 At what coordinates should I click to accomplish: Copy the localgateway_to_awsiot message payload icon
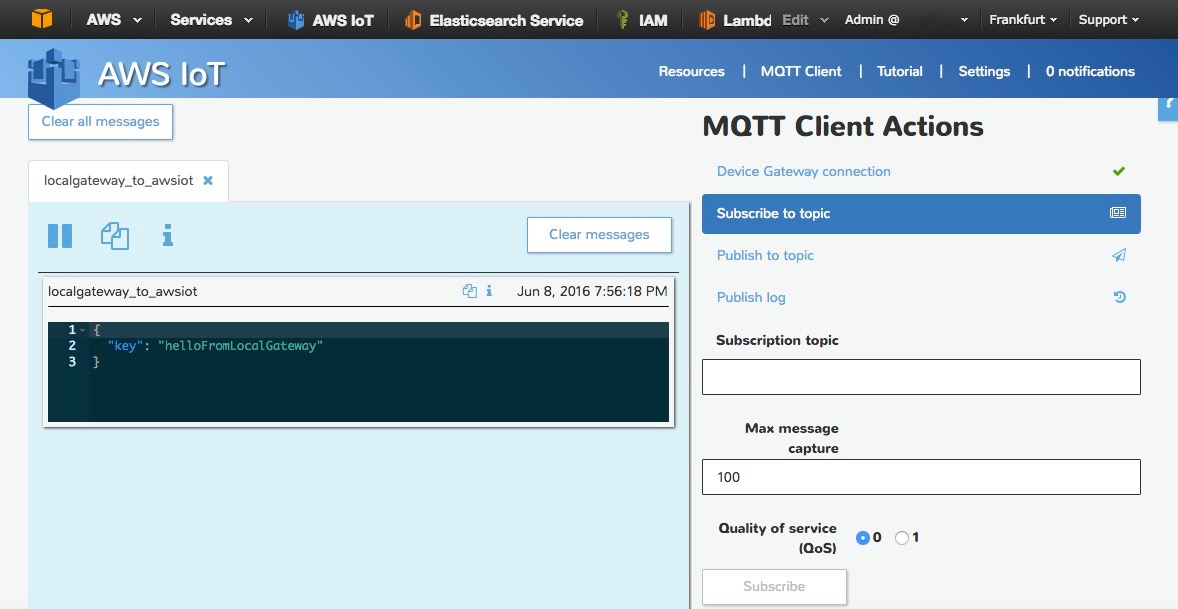pyautogui.click(x=470, y=291)
